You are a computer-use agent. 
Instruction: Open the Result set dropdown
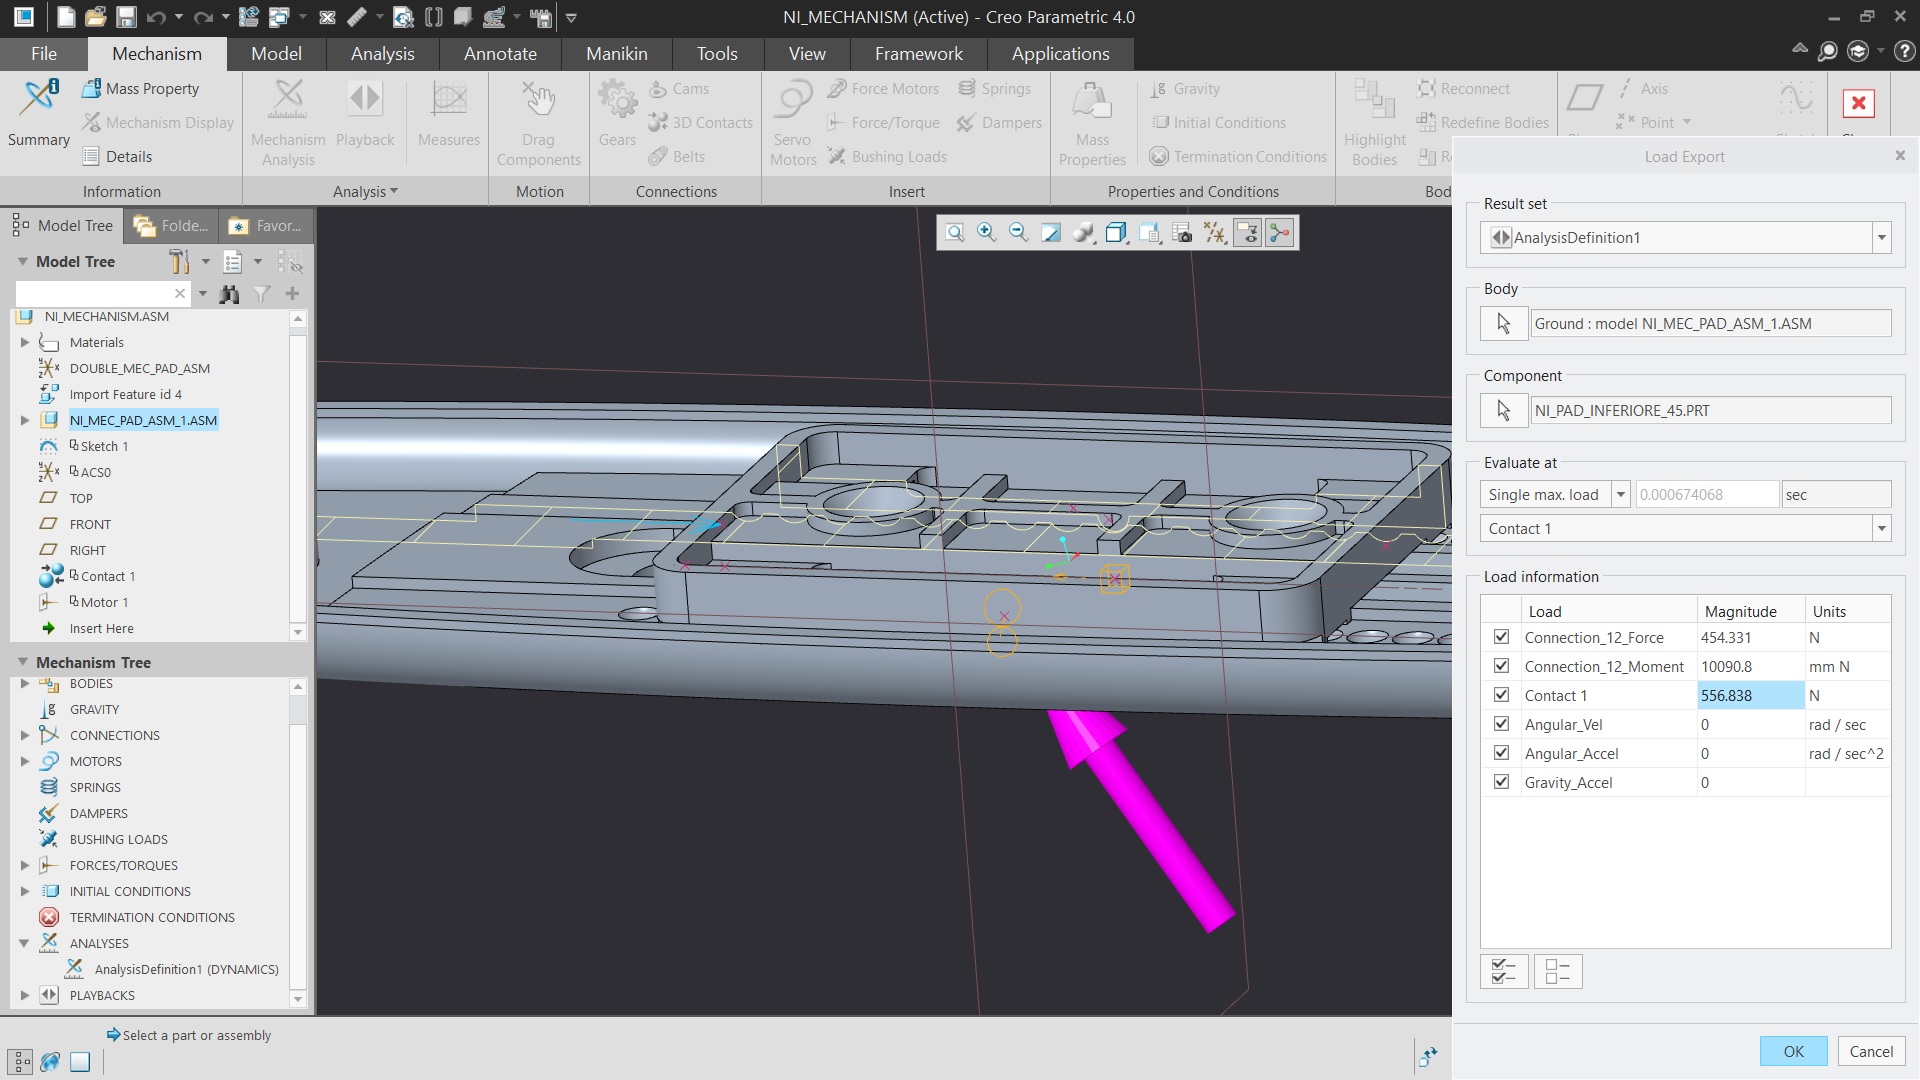pos(1881,238)
